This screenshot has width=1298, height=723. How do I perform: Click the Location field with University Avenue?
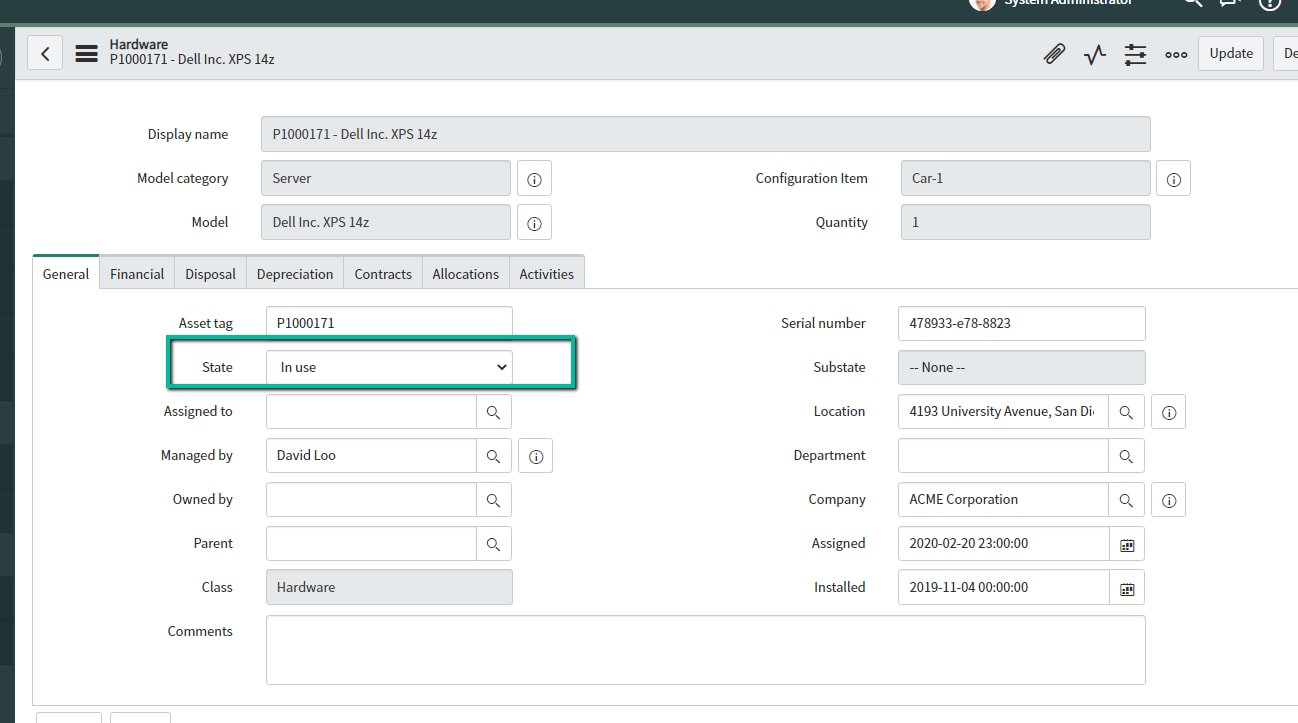1003,412
